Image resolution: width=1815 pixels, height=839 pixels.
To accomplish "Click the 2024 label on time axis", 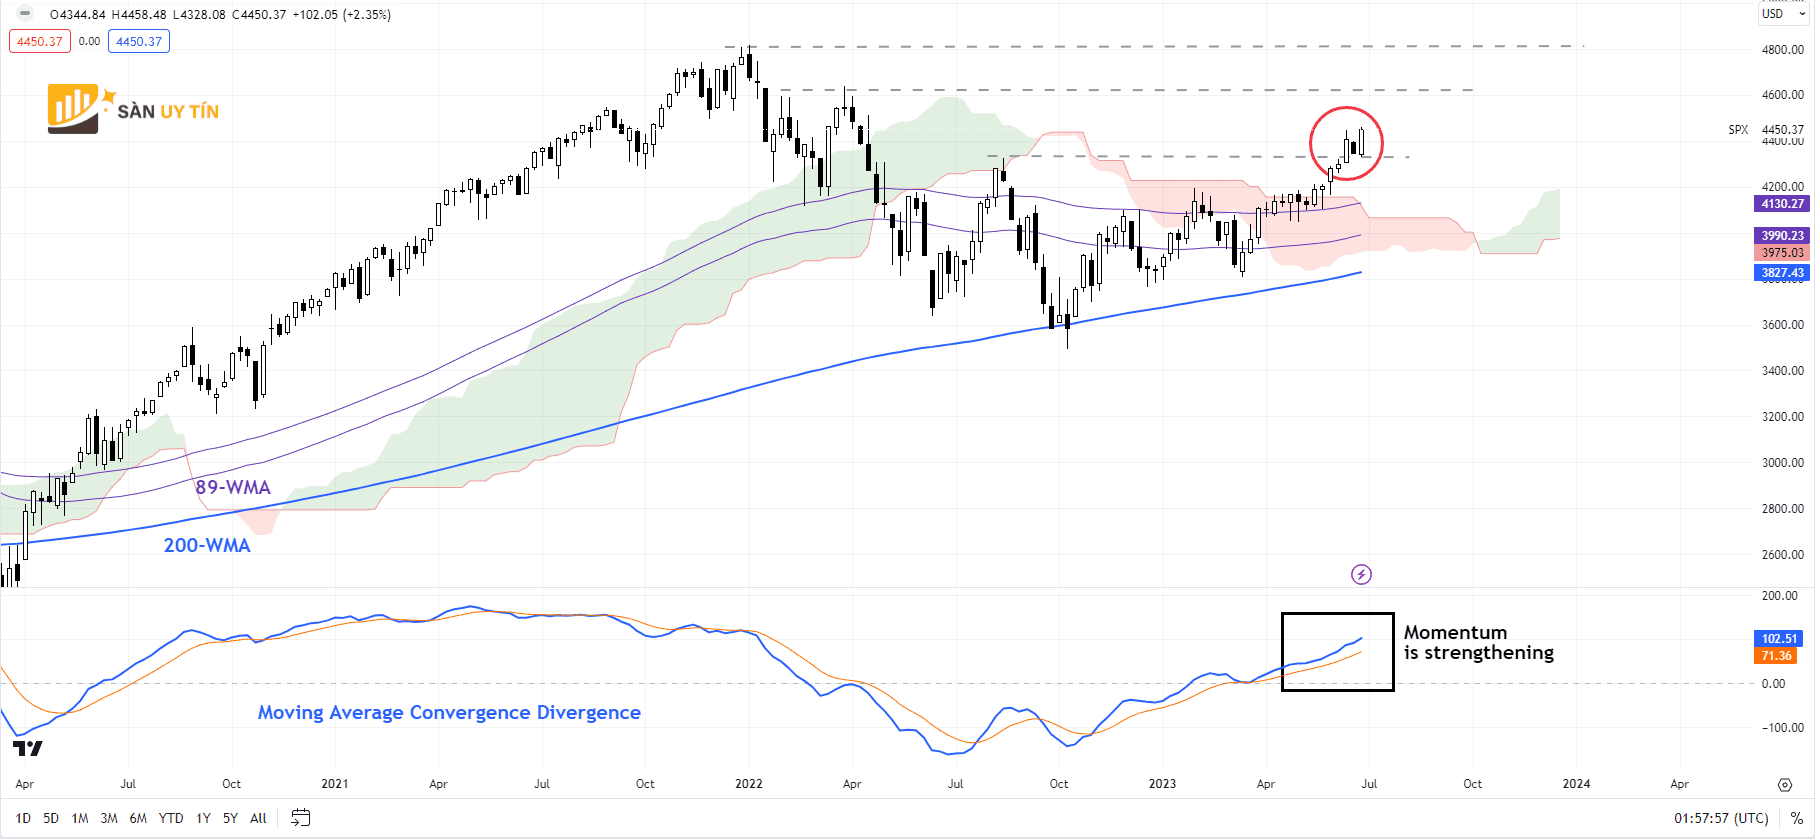I will tap(1576, 784).
